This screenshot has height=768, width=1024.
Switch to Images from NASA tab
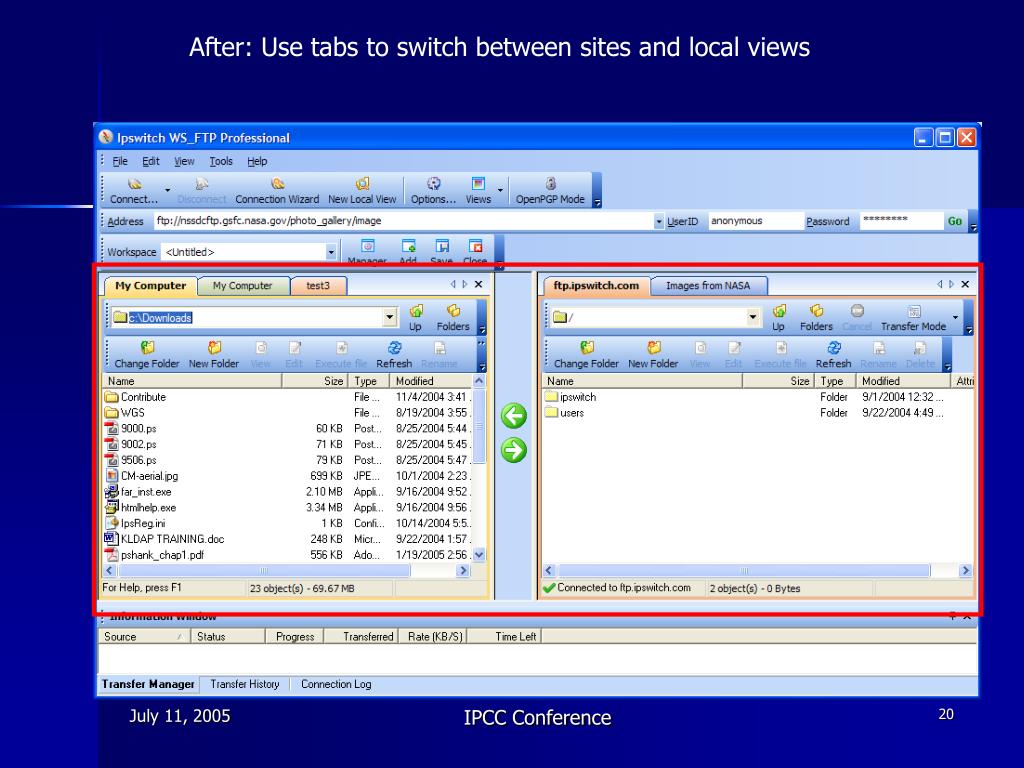tap(708, 286)
